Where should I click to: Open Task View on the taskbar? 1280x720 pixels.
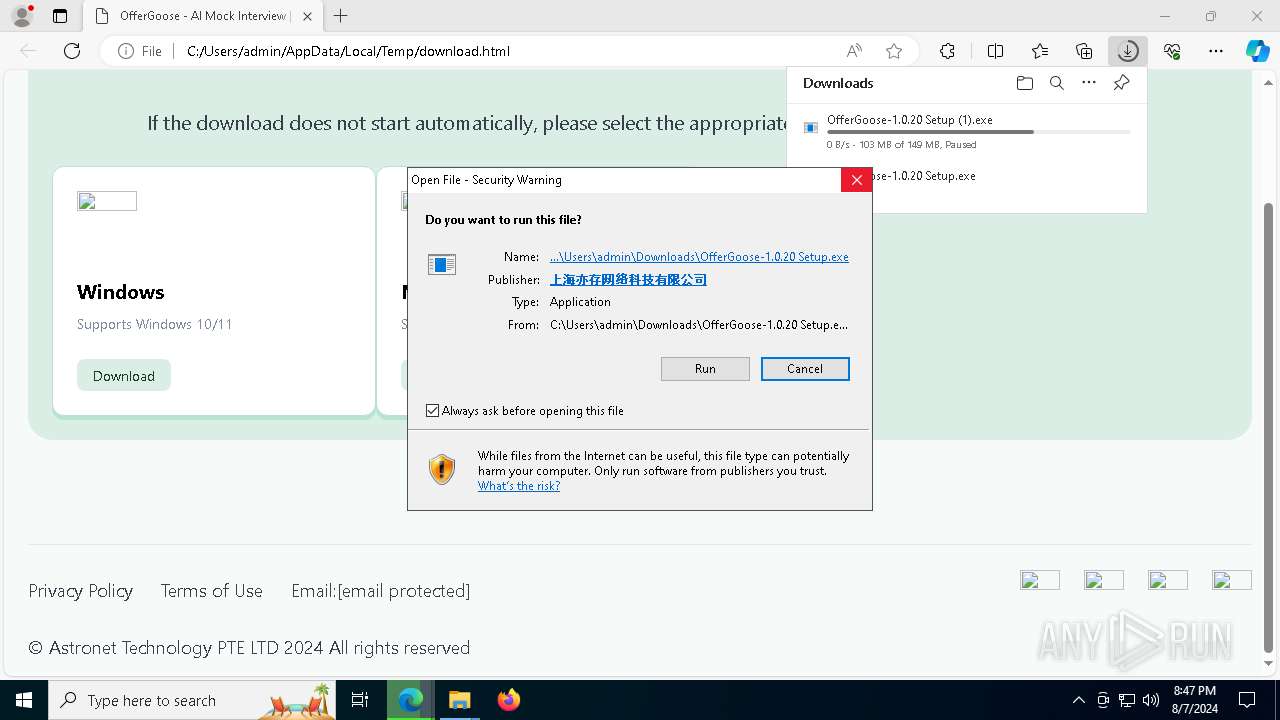pos(361,700)
